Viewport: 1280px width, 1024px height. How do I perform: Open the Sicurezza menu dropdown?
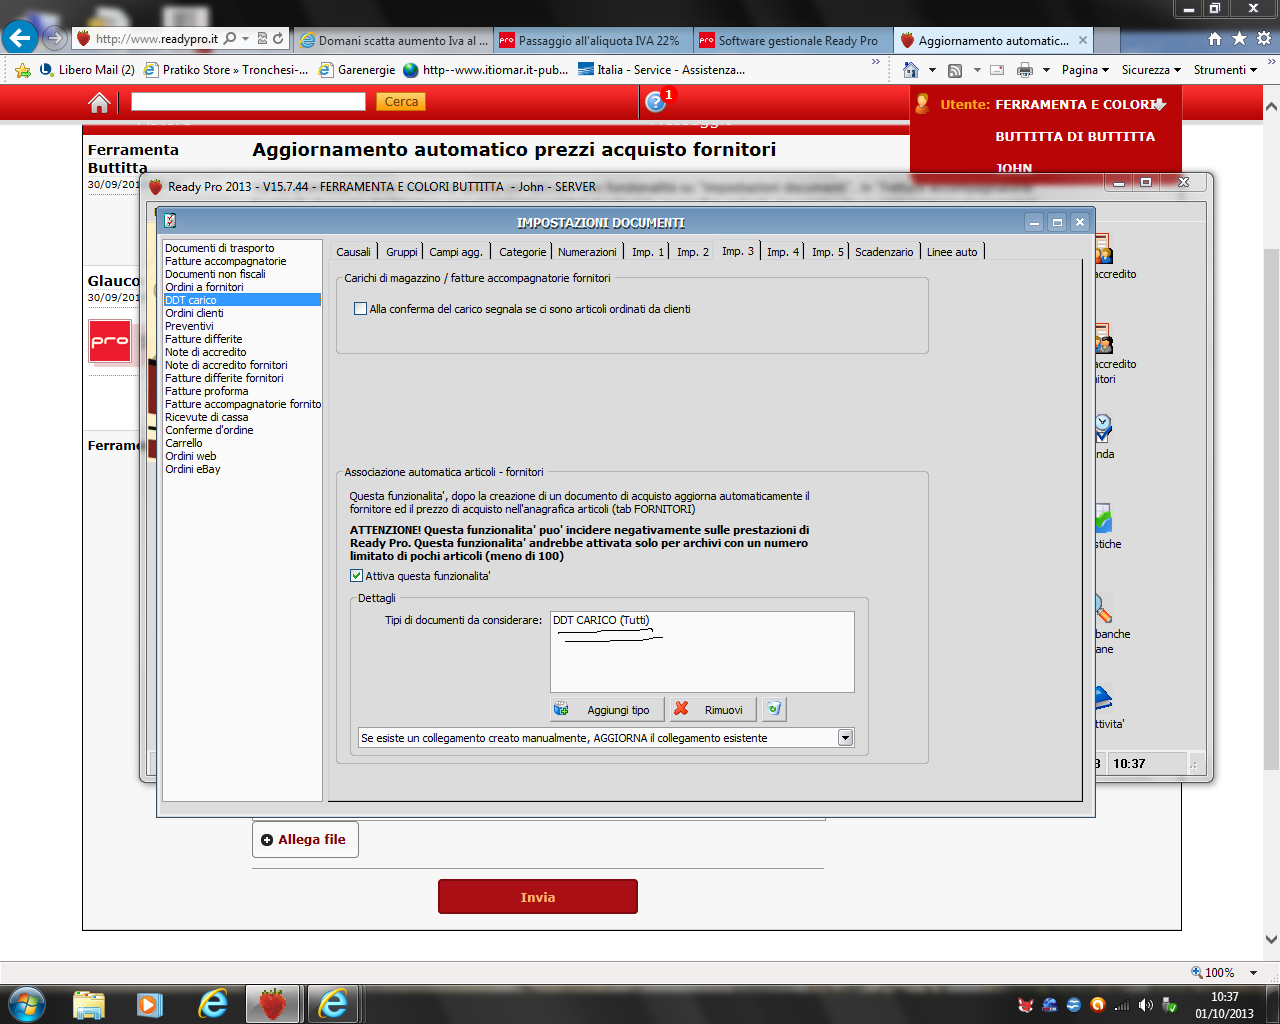(1151, 70)
